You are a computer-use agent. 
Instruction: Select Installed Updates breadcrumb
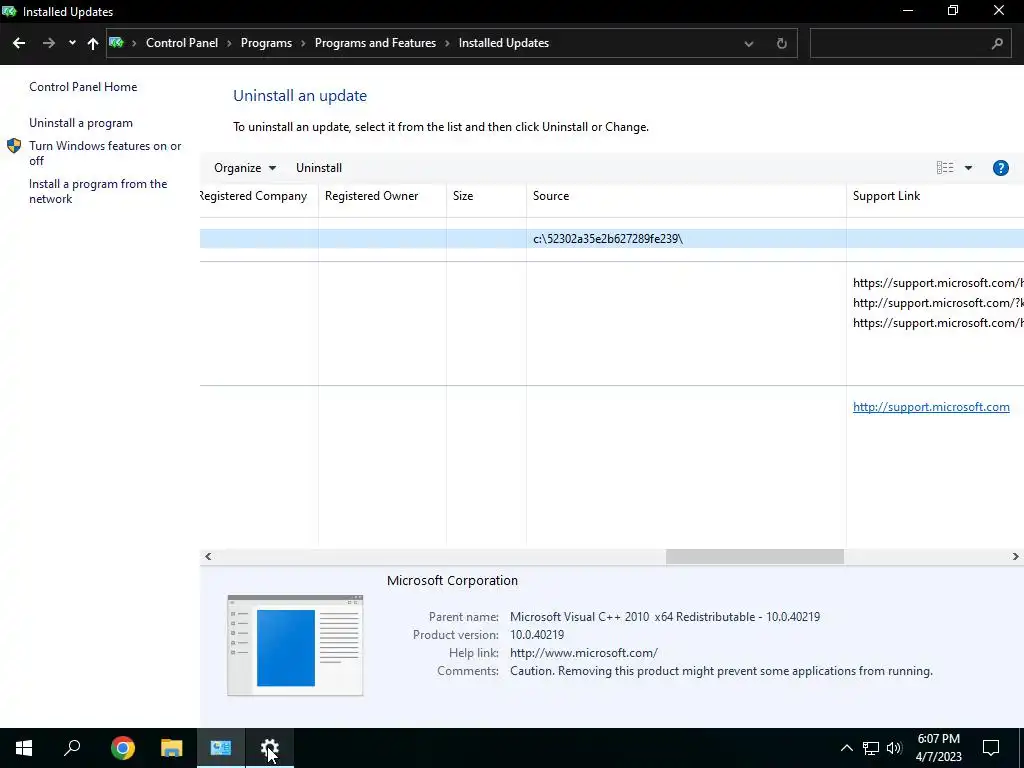tap(504, 43)
